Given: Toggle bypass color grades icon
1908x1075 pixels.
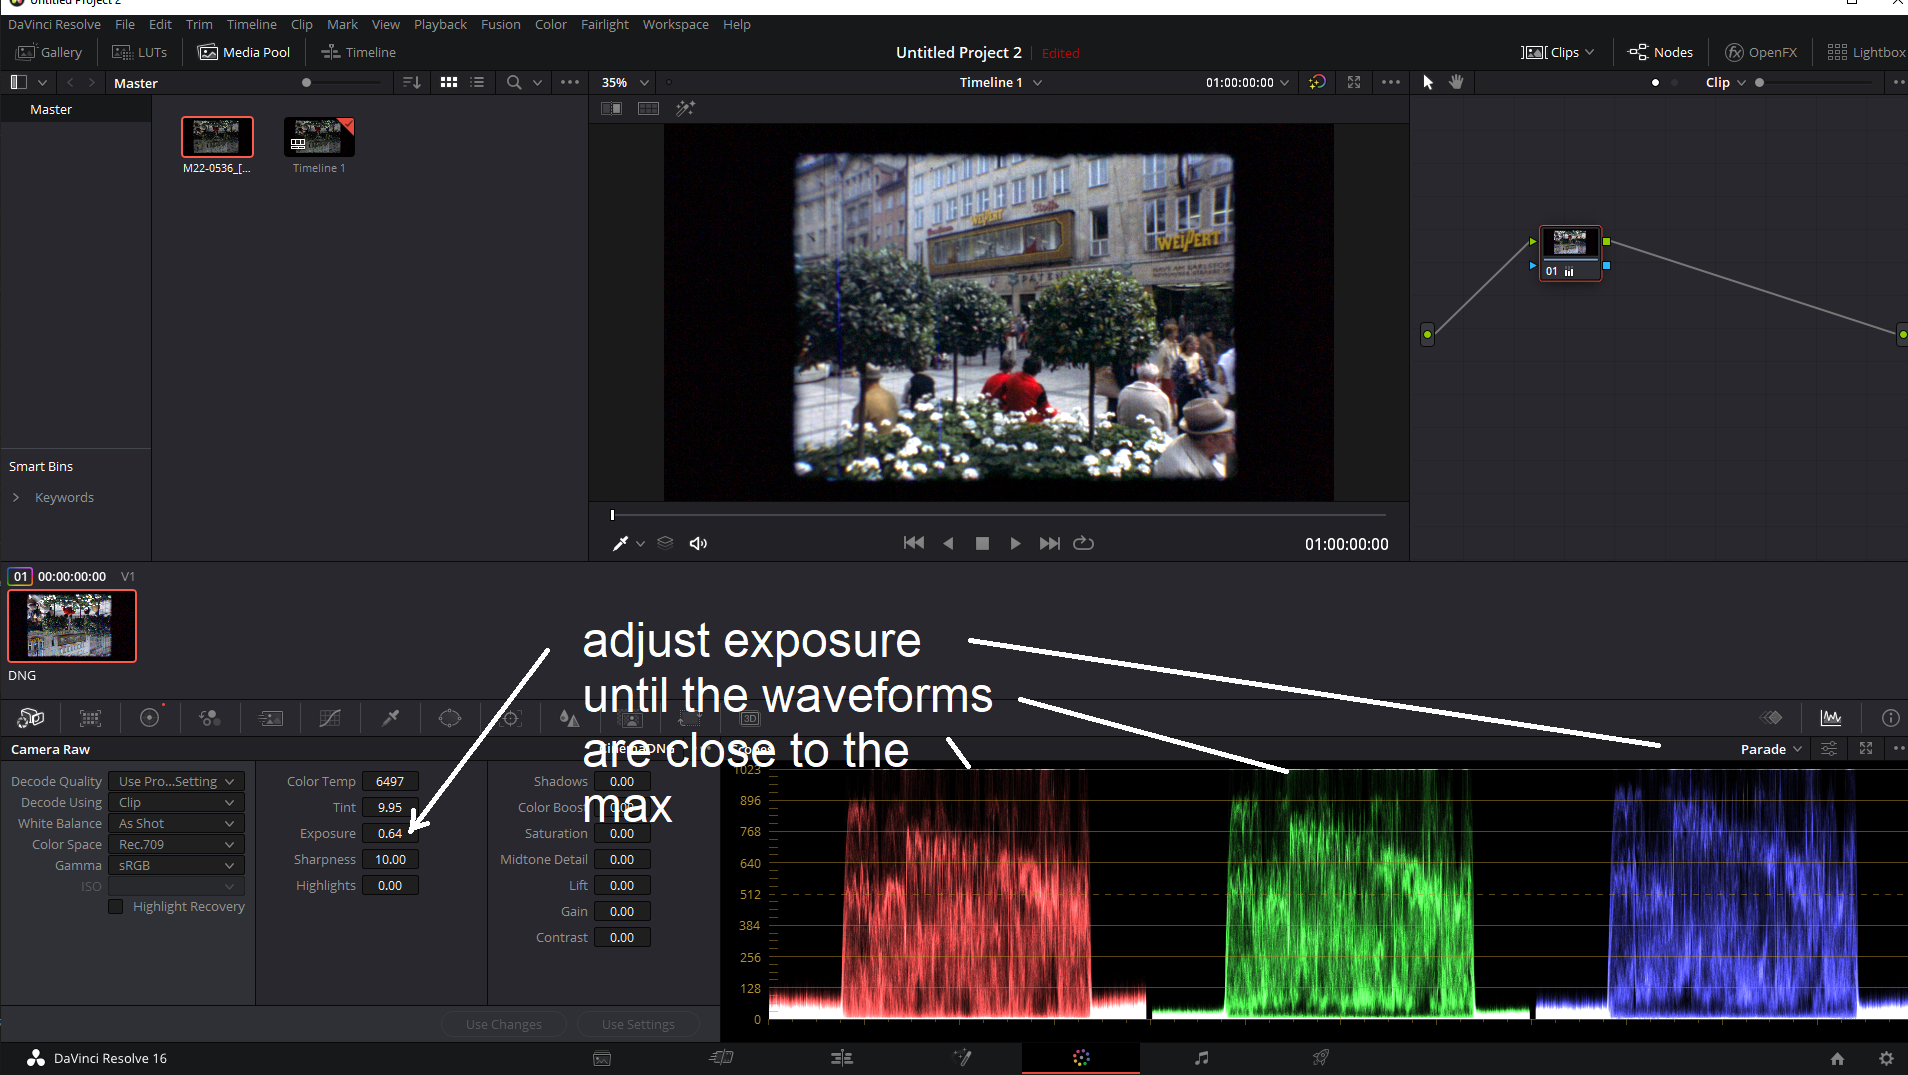Looking at the screenshot, I should pyautogui.click(x=1317, y=82).
